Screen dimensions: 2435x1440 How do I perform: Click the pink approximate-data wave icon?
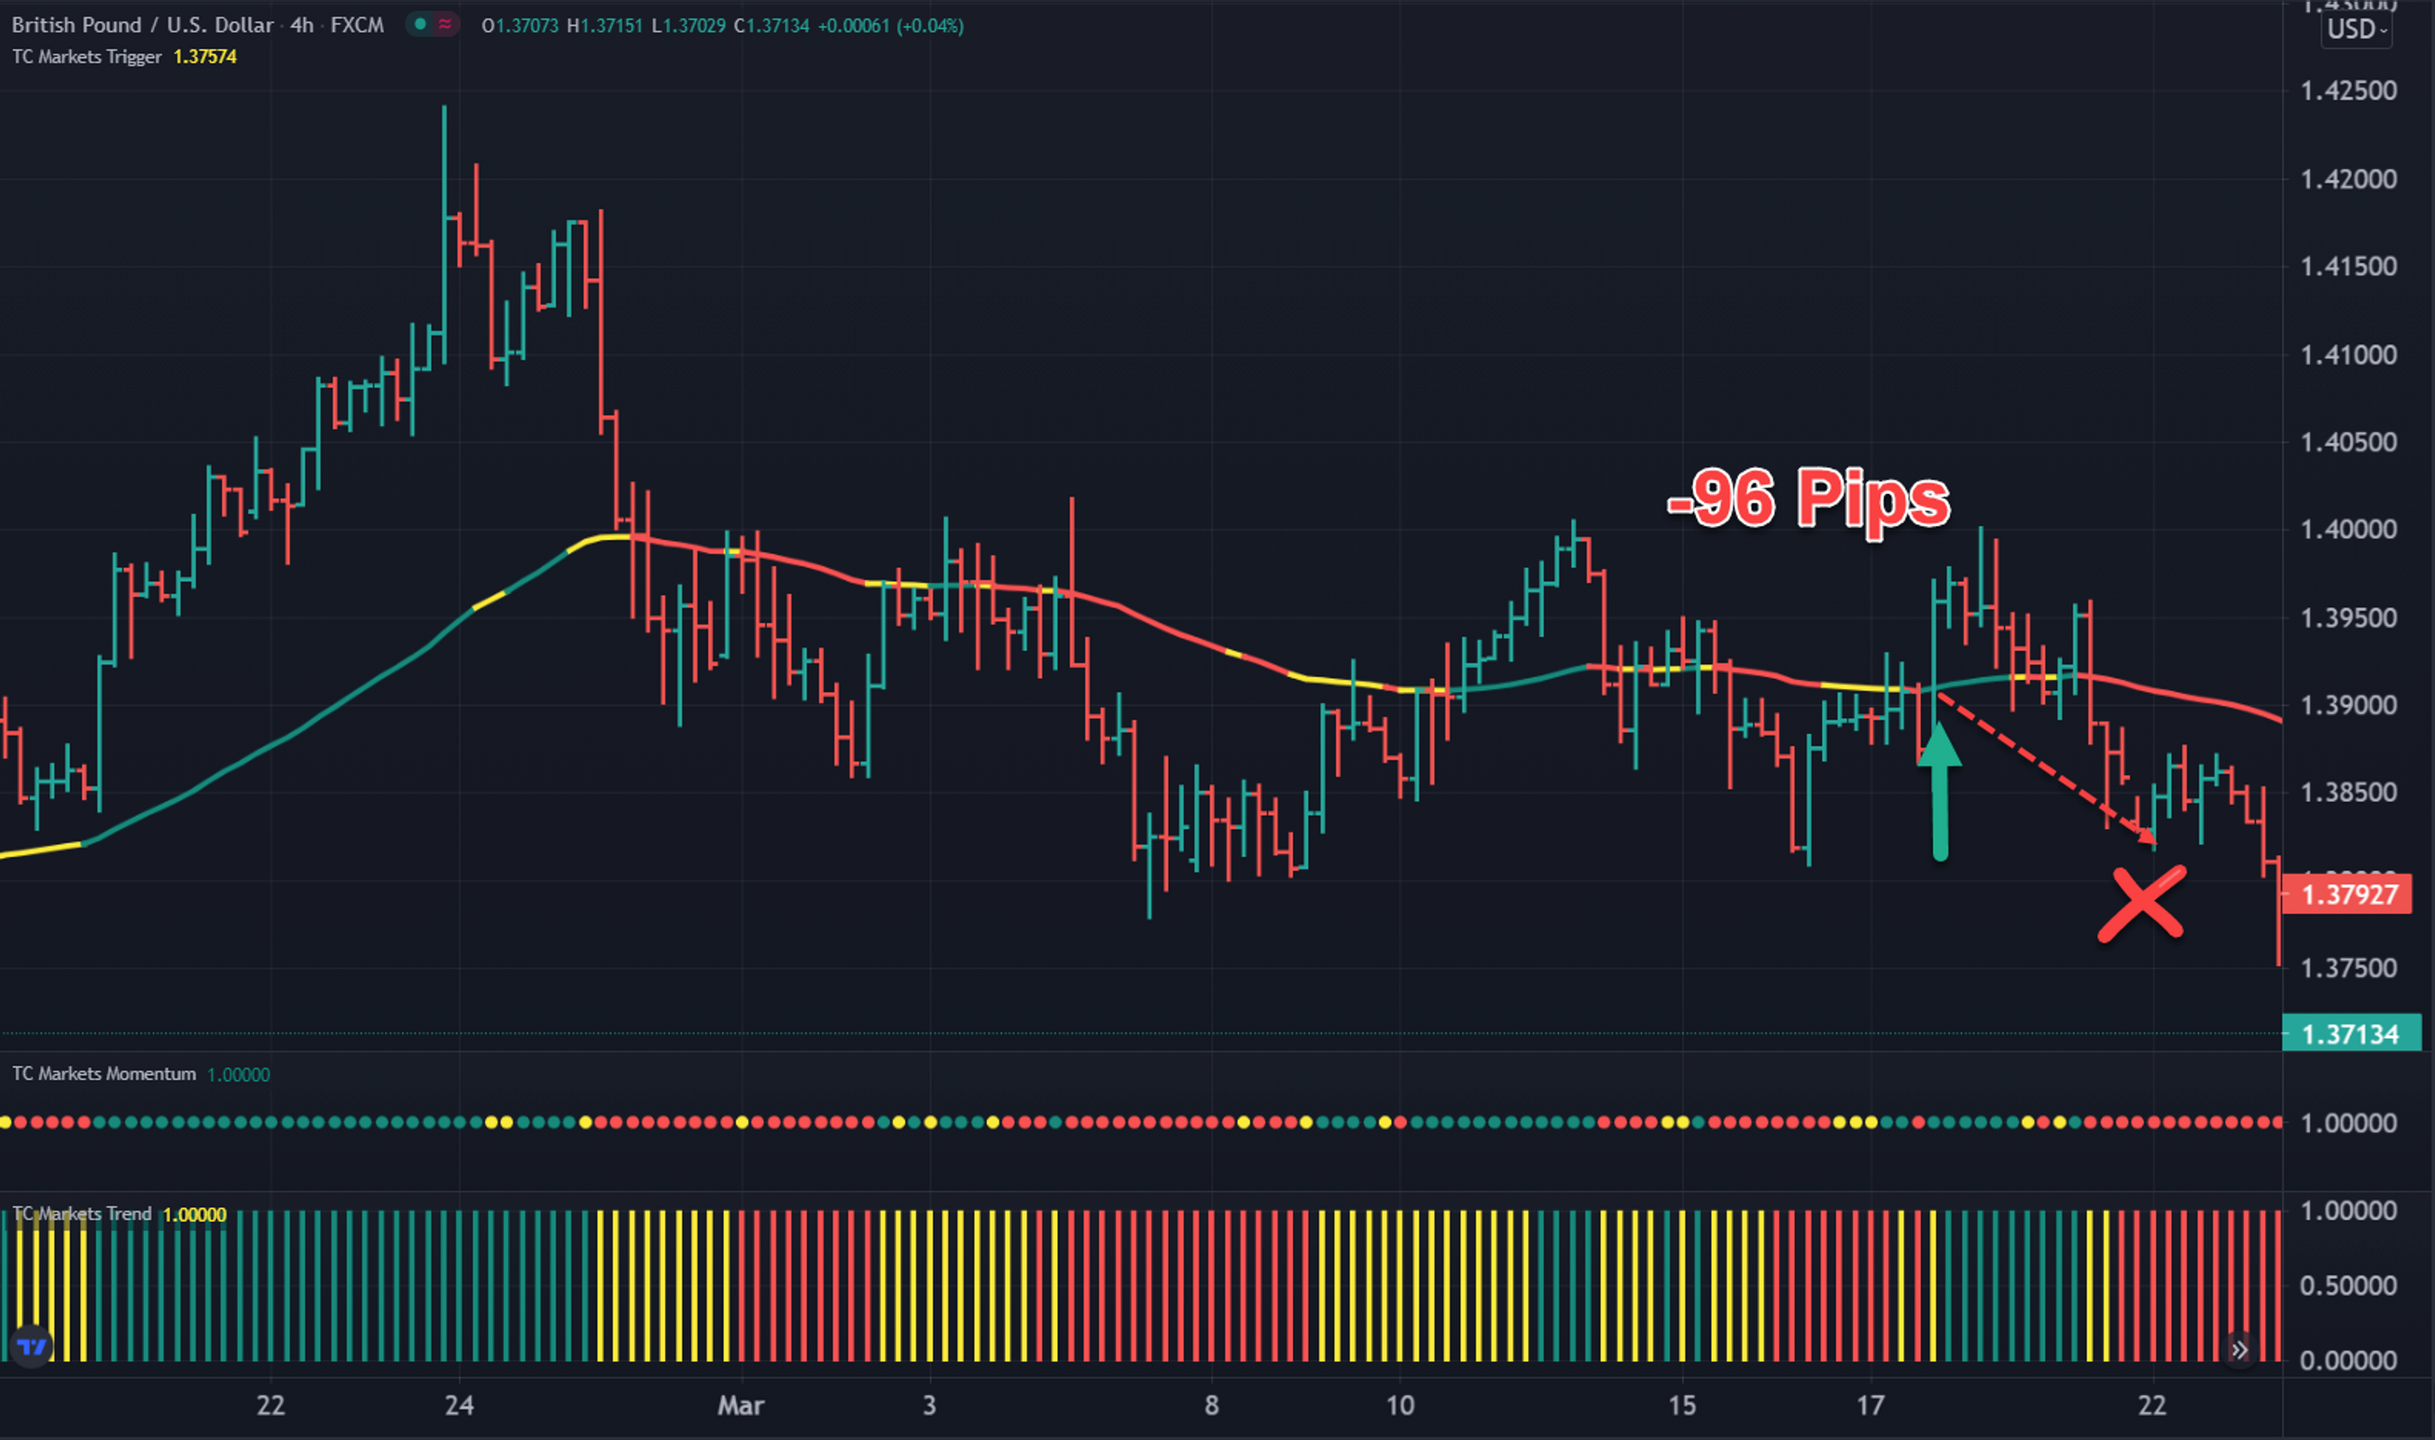[445, 24]
